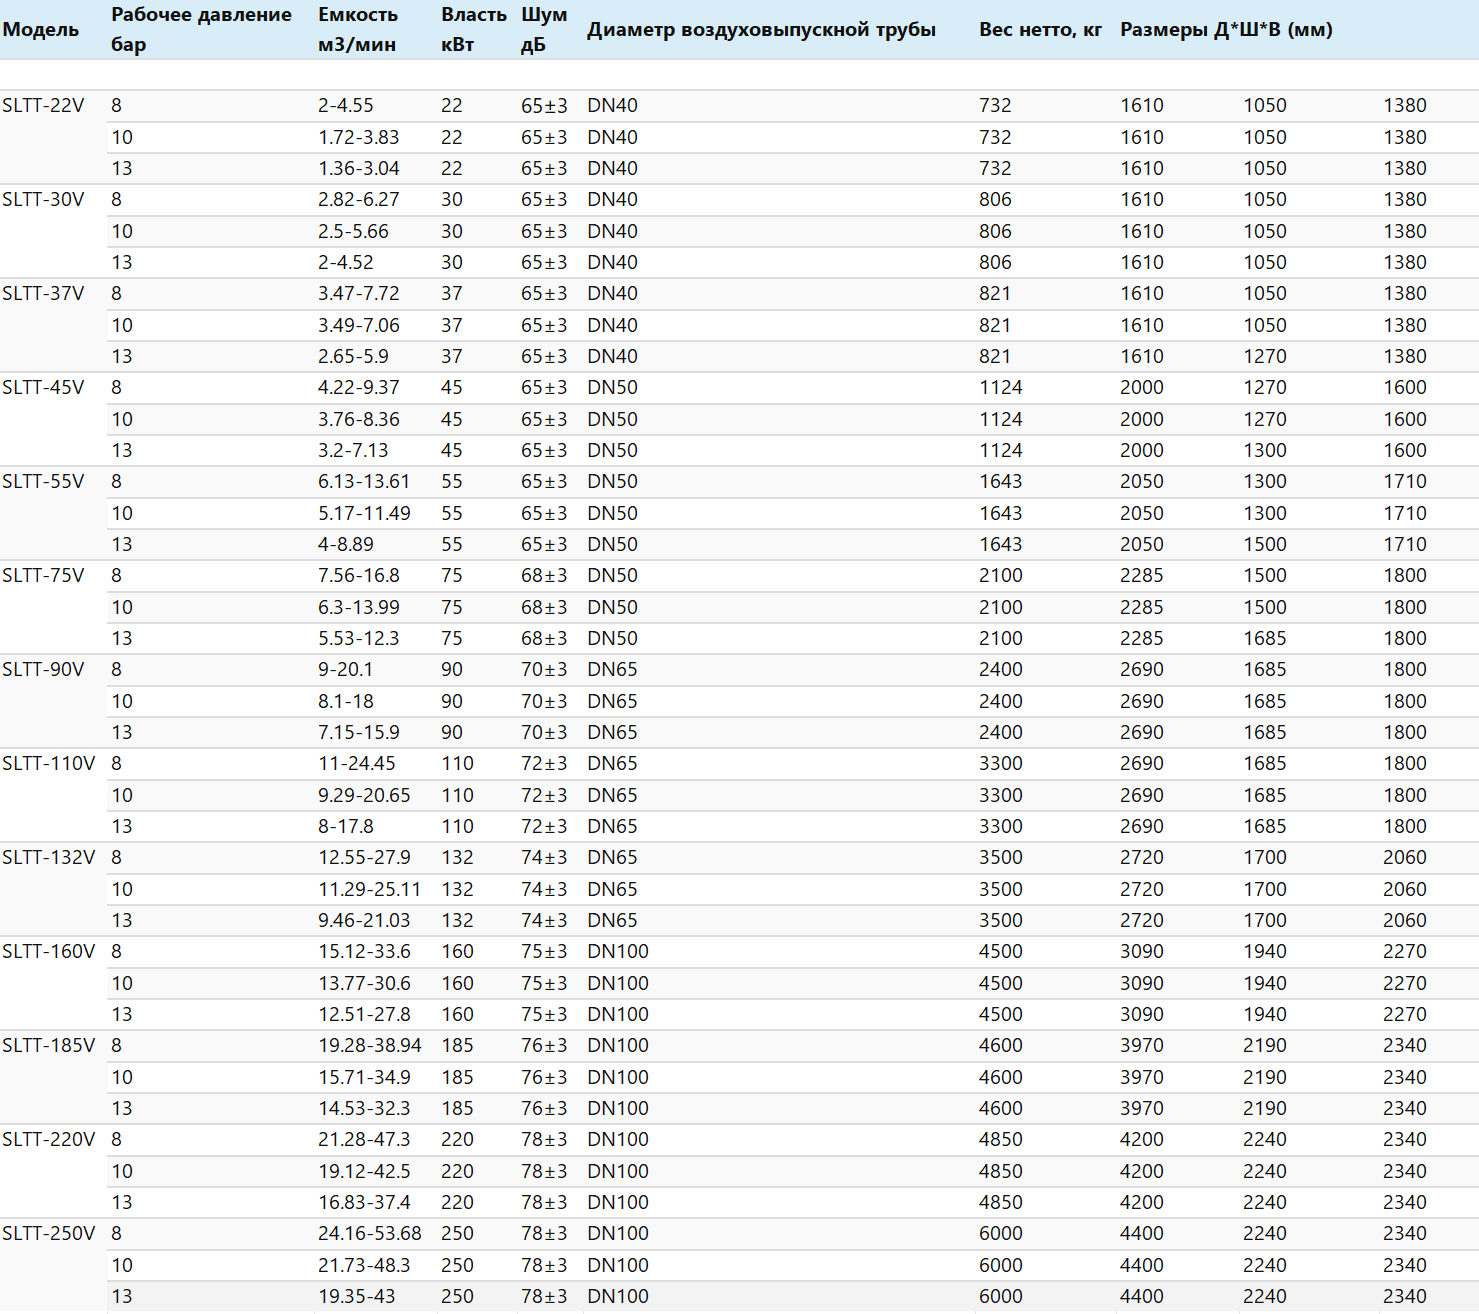Click the SLTT-37V model name
Screen dimensions: 1479x1314
pyautogui.click(x=43, y=294)
